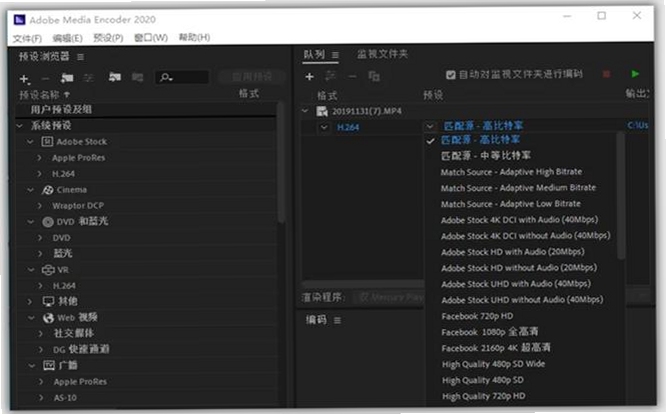The height and width of the screenshot is (414, 666).
Task: Expand the DG 快速通道 item
Action: coord(41,349)
